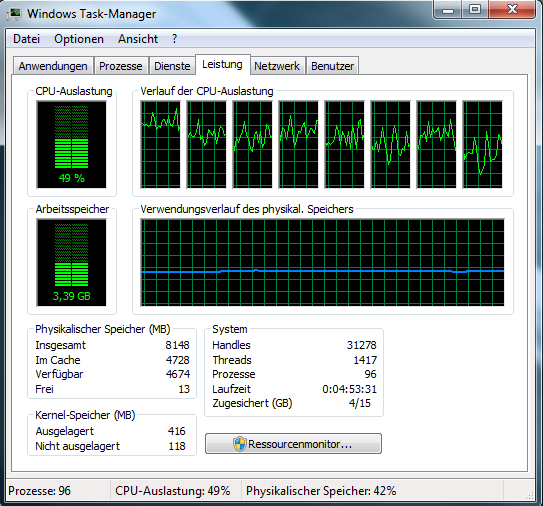Click status bar text Prozesse: 96
The height and width of the screenshot is (506, 543).
click(x=39, y=491)
